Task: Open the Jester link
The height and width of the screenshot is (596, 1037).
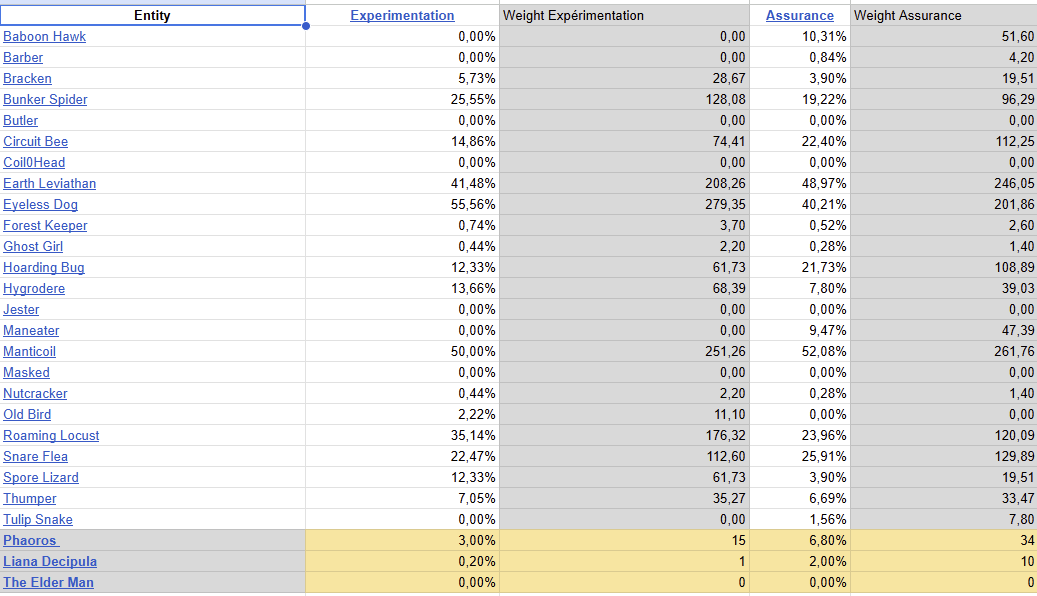Action: tap(21, 310)
